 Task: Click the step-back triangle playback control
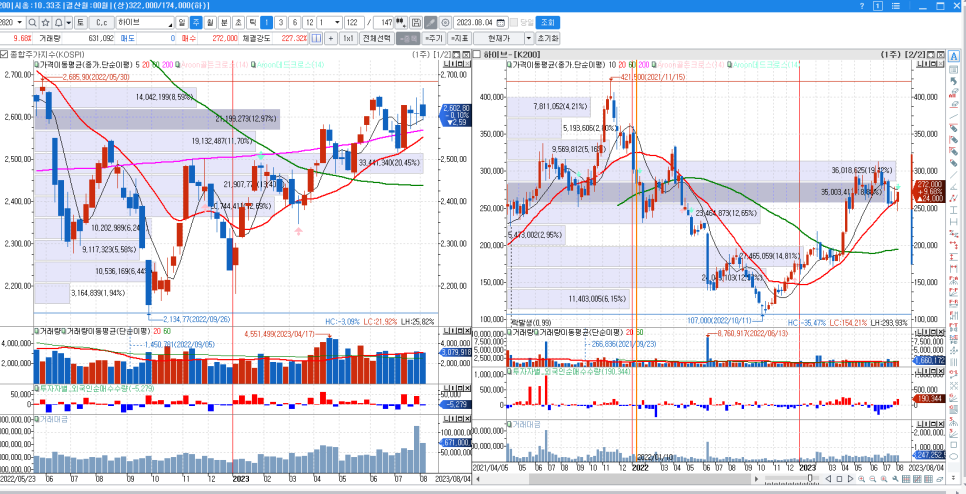point(829,479)
